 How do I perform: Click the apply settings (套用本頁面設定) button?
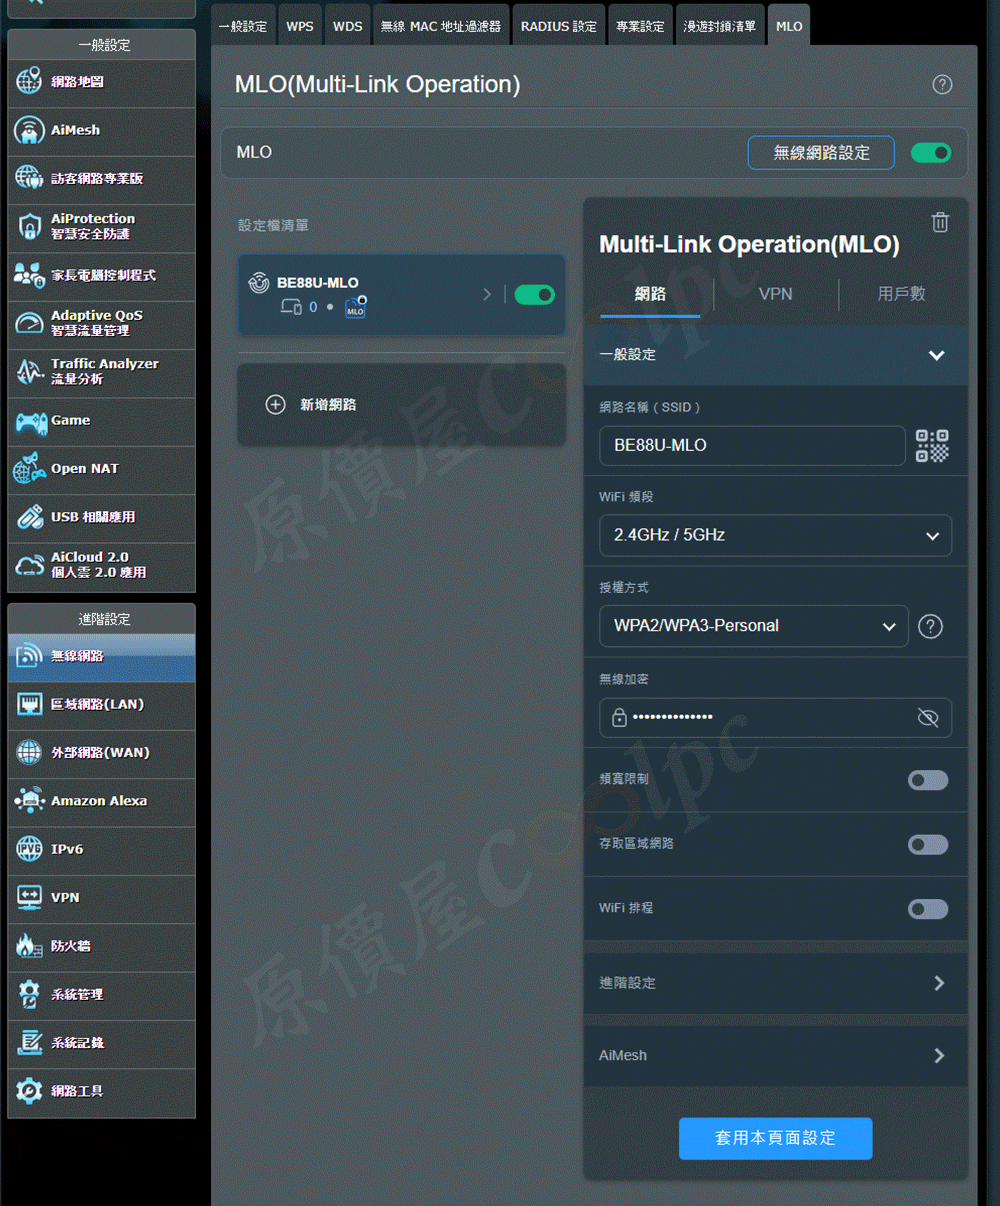[x=775, y=1139]
